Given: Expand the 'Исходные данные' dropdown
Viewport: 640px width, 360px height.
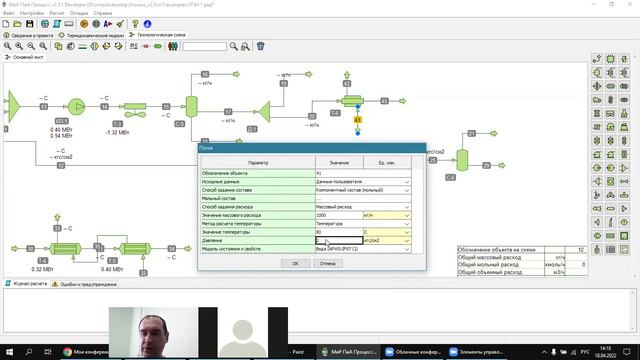Looking at the screenshot, I should click(x=407, y=182).
